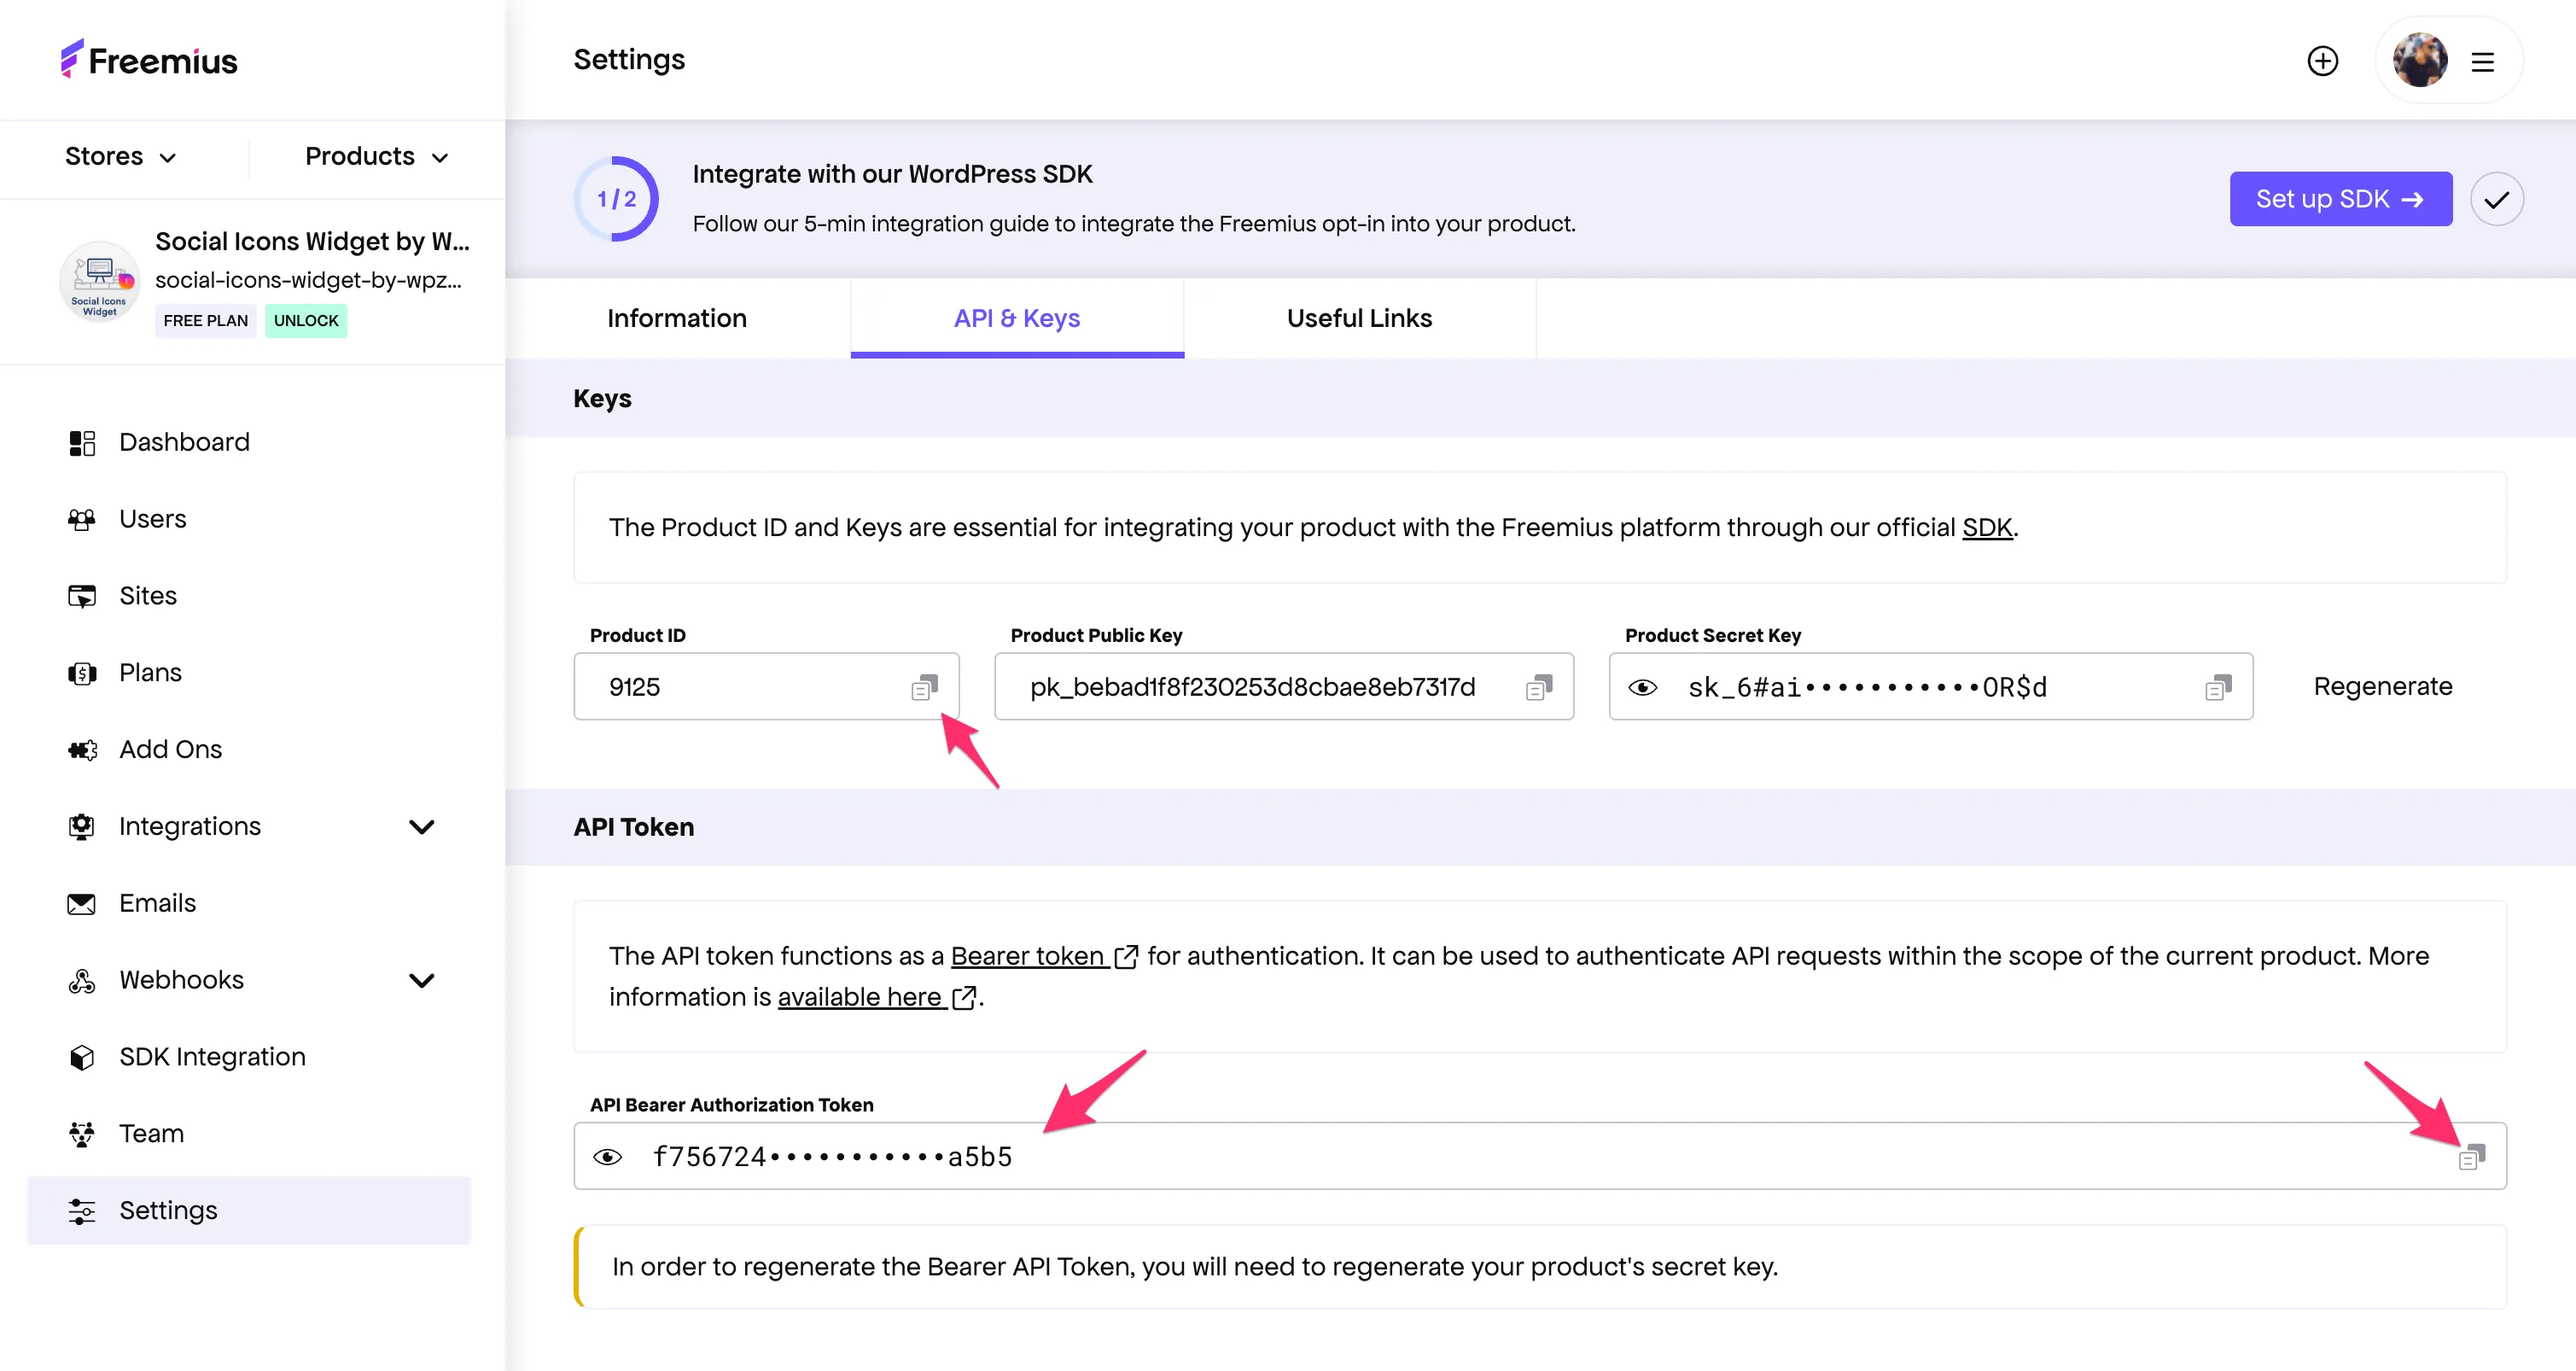
Task: Show the hidden API Bearer token
Action: (607, 1157)
